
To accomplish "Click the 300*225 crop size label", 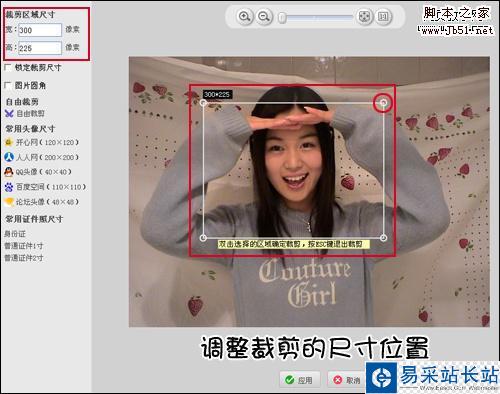I will pyautogui.click(x=217, y=94).
